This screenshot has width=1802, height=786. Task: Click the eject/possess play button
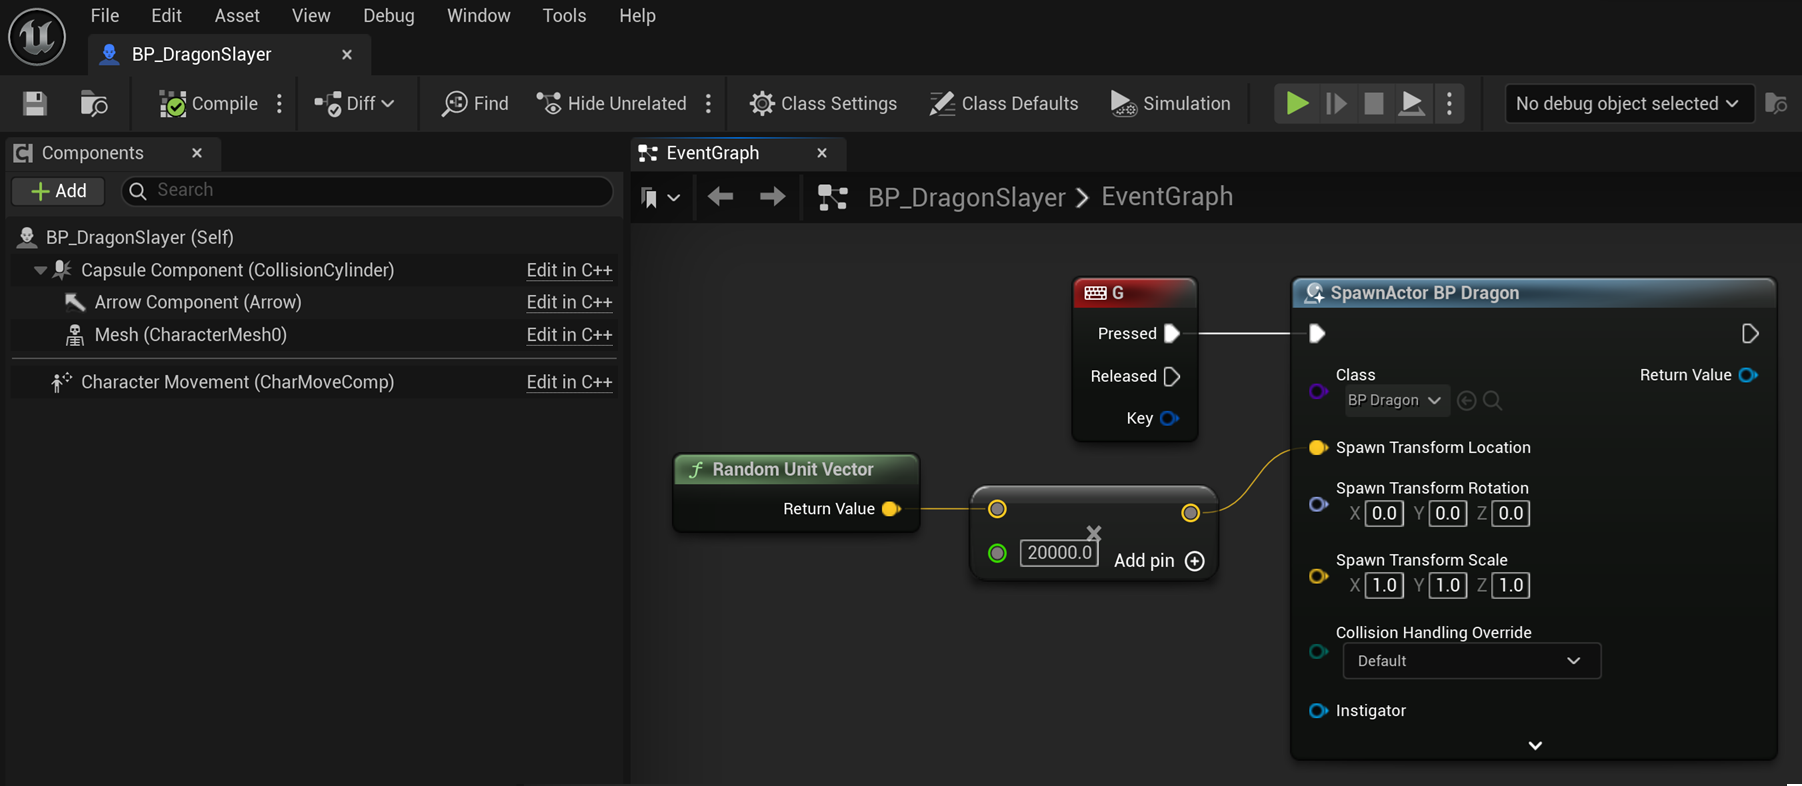coord(1412,103)
